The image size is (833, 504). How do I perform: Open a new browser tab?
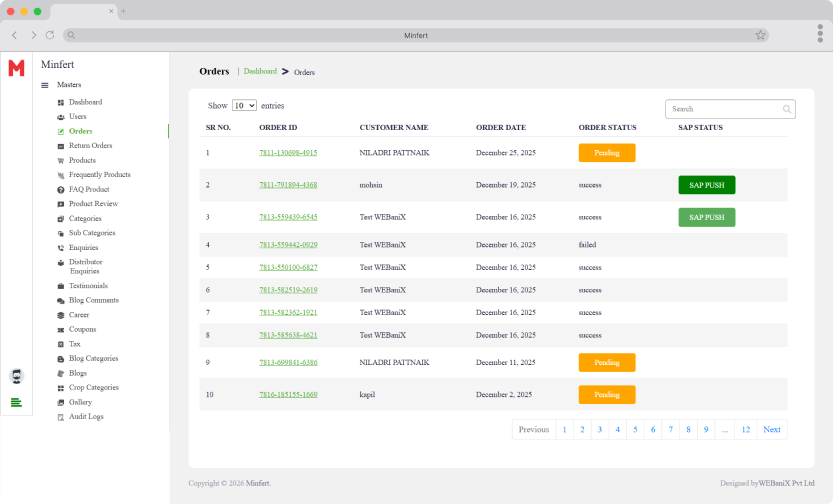click(123, 11)
